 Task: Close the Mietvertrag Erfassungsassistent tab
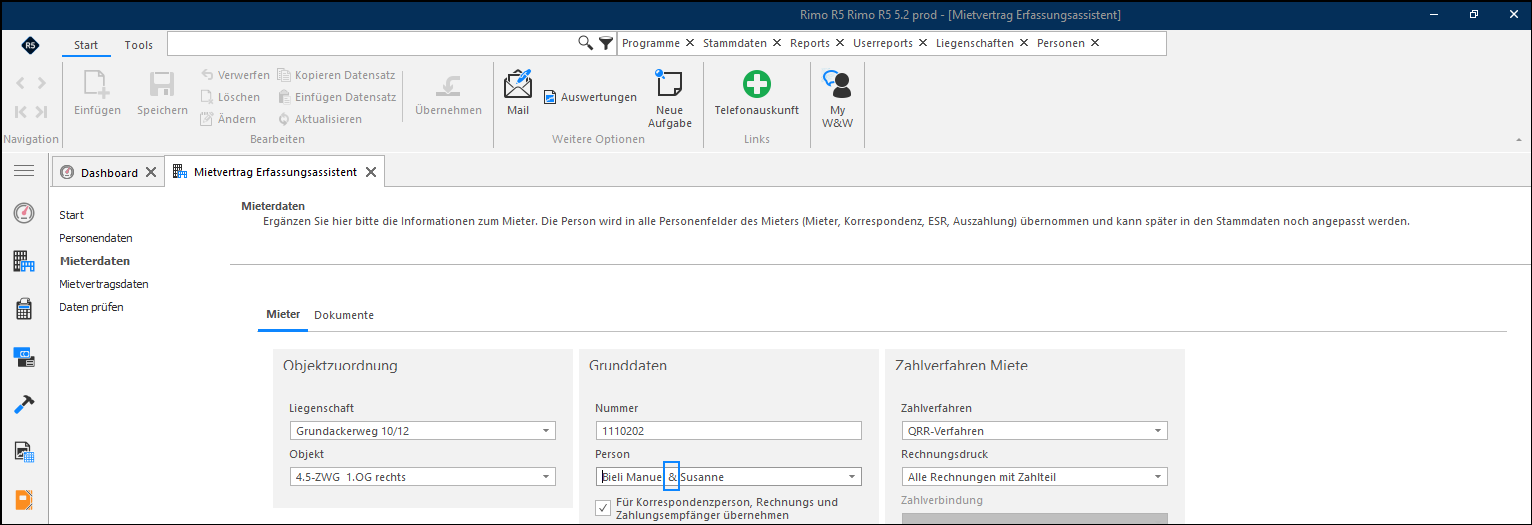tap(371, 172)
